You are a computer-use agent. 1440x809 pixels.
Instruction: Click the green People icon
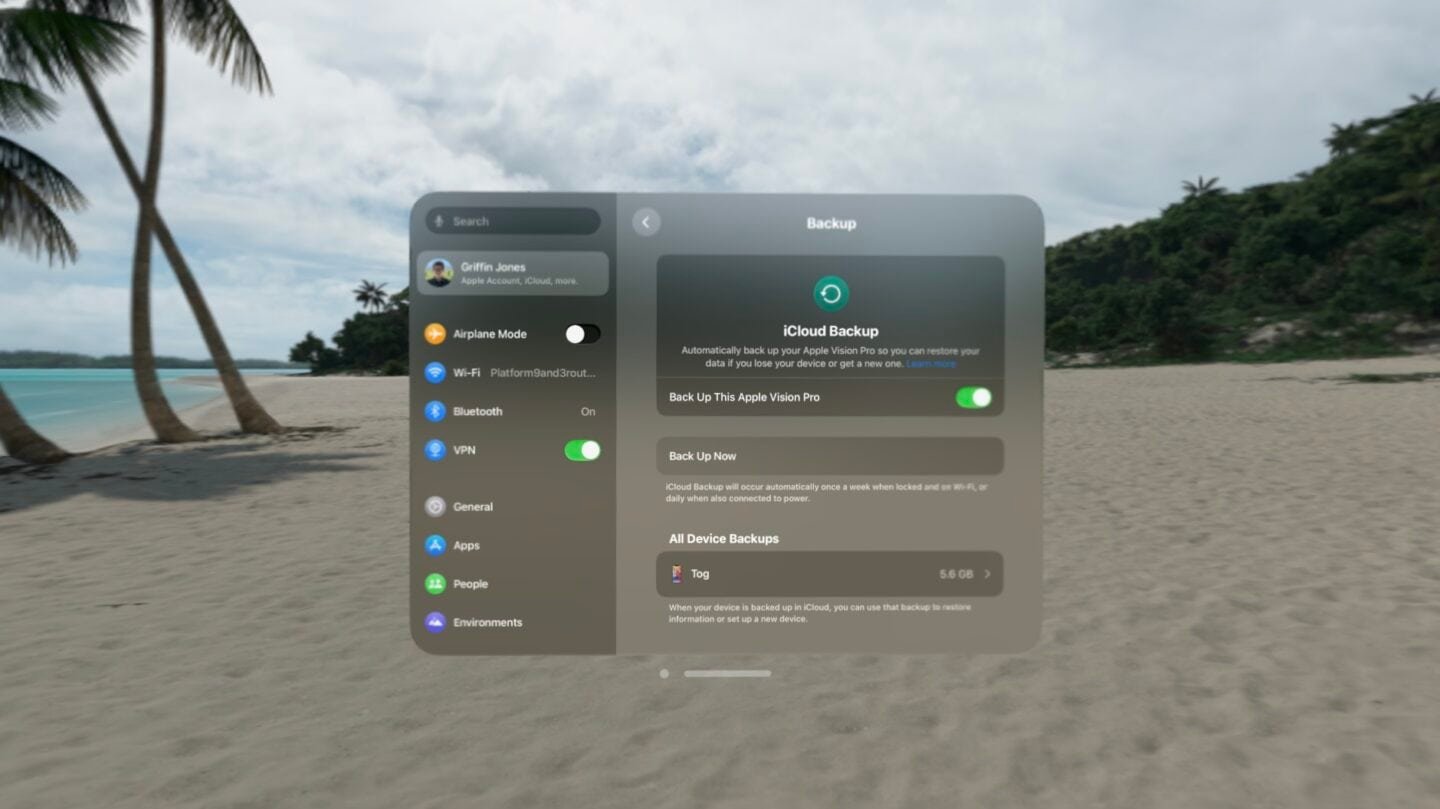click(435, 584)
